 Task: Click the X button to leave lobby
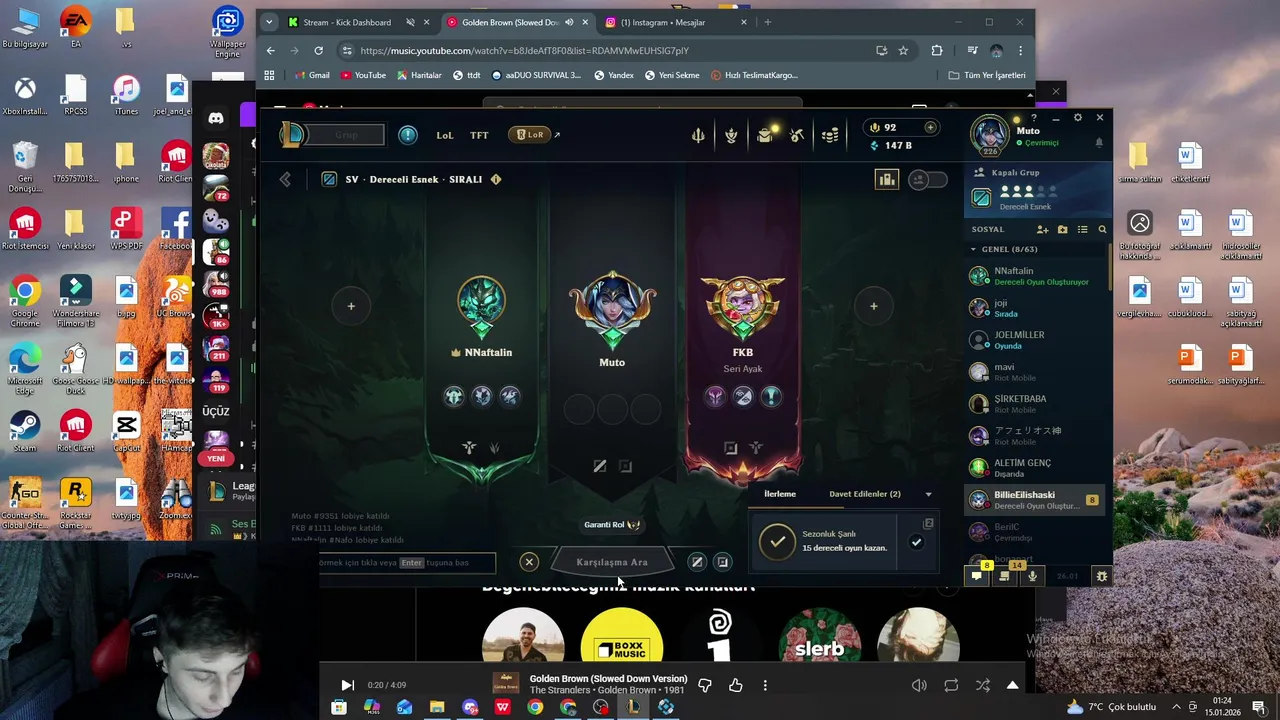click(529, 562)
